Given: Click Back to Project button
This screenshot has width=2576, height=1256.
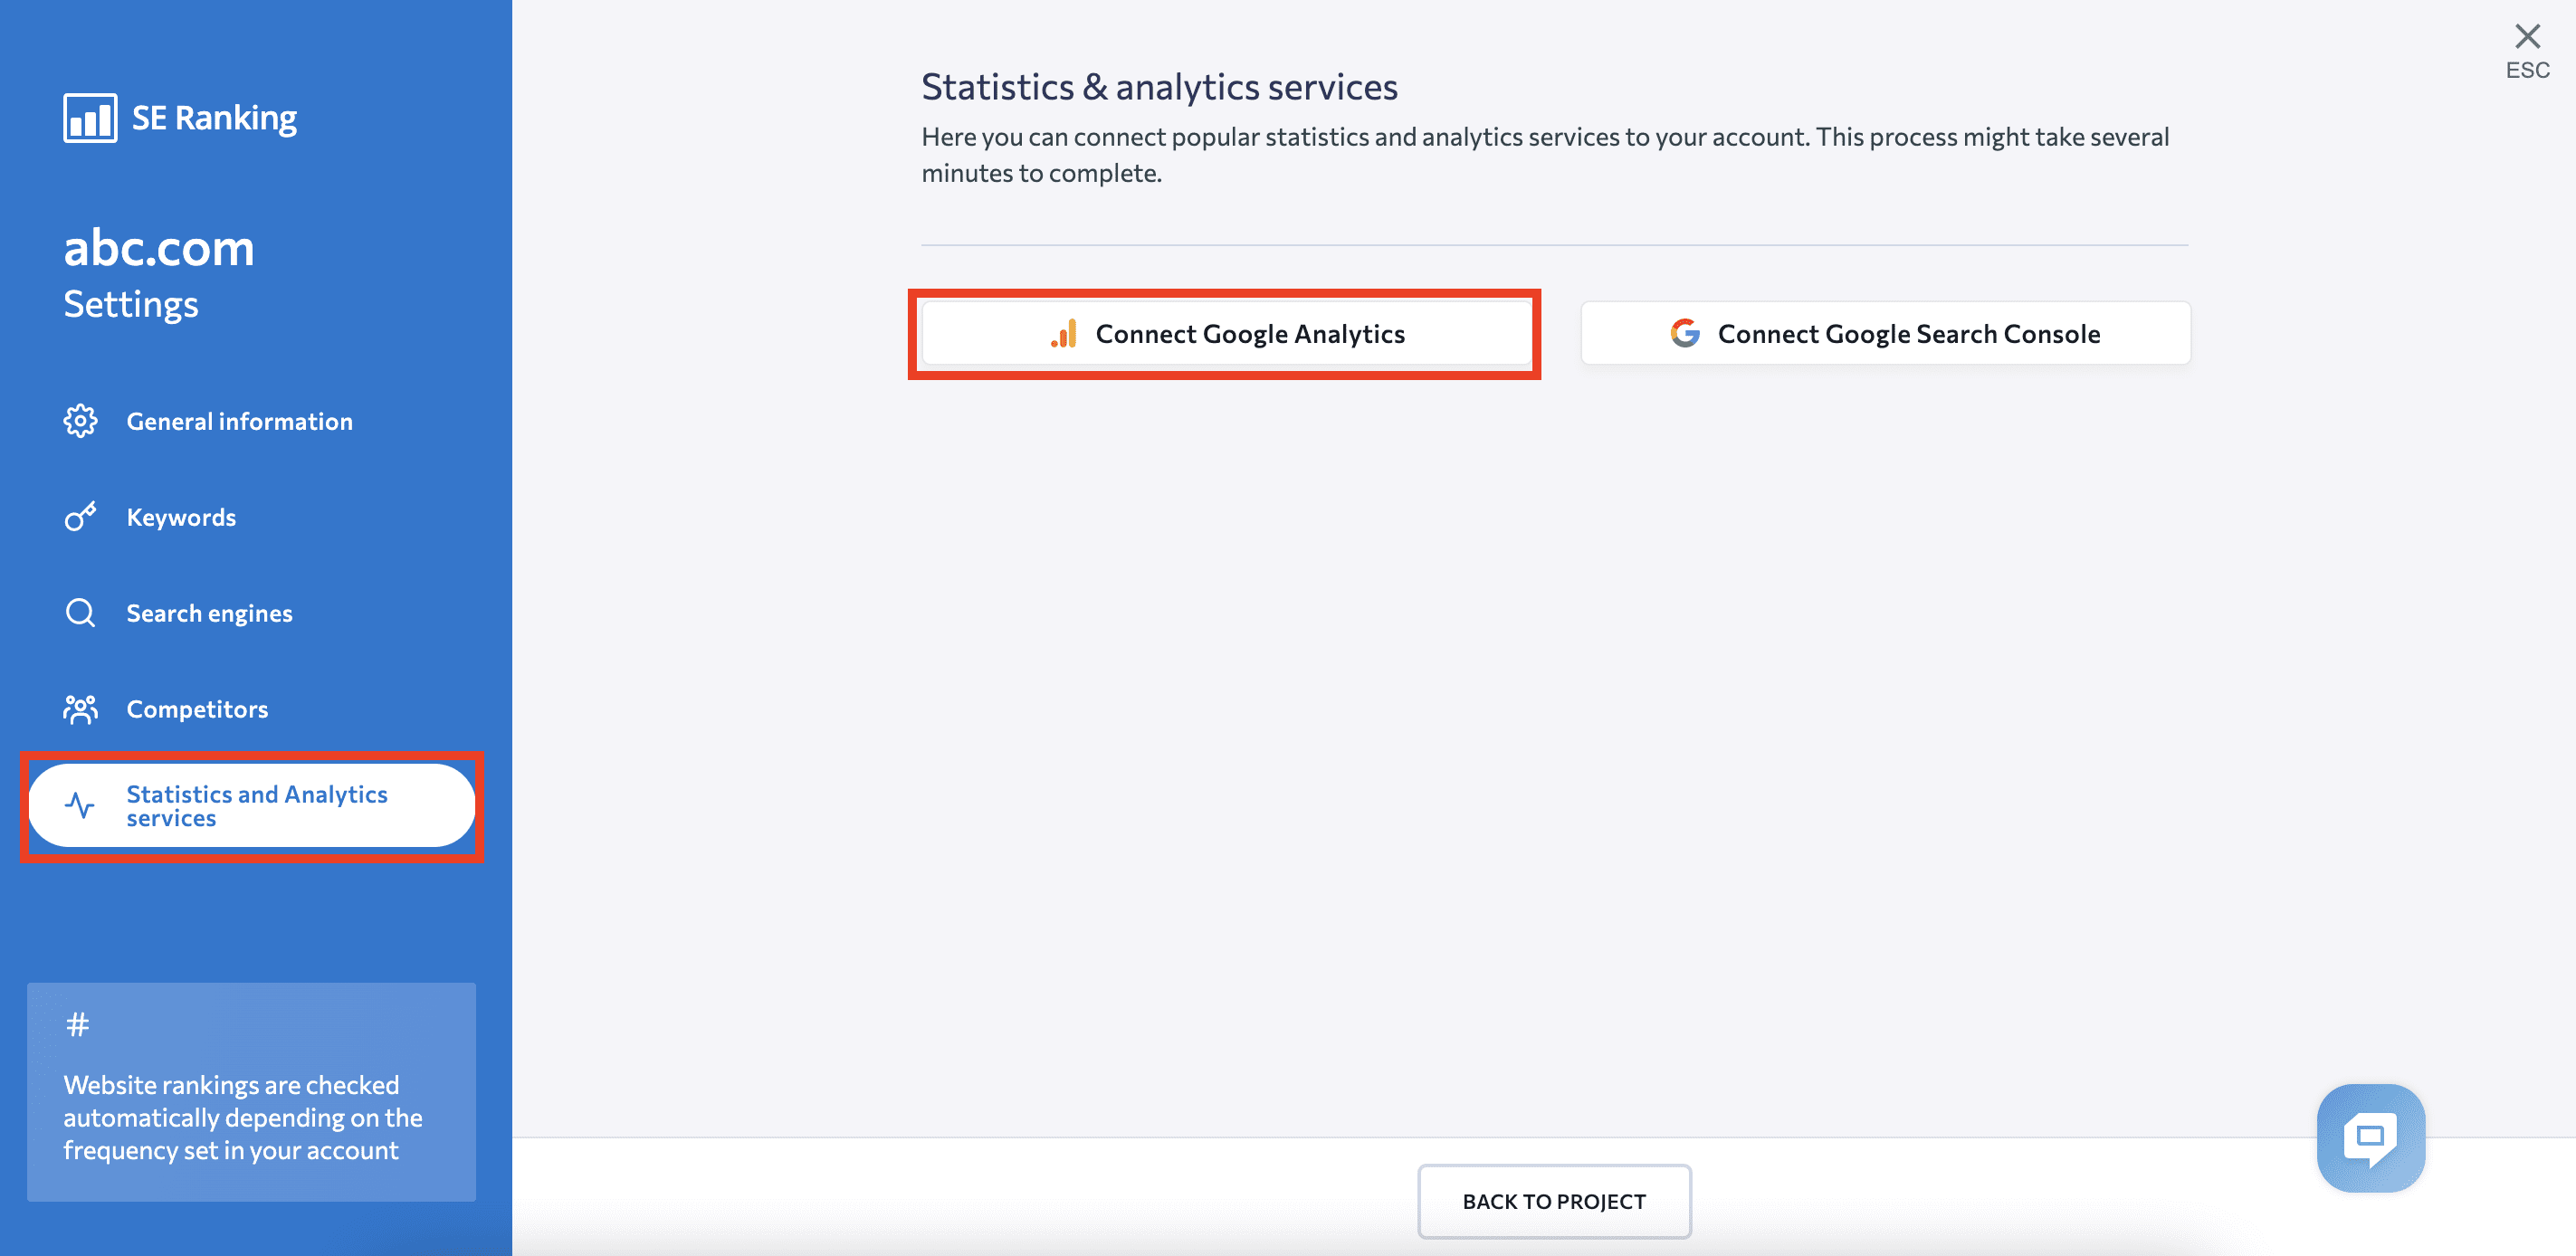Looking at the screenshot, I should point(1554,1201).
